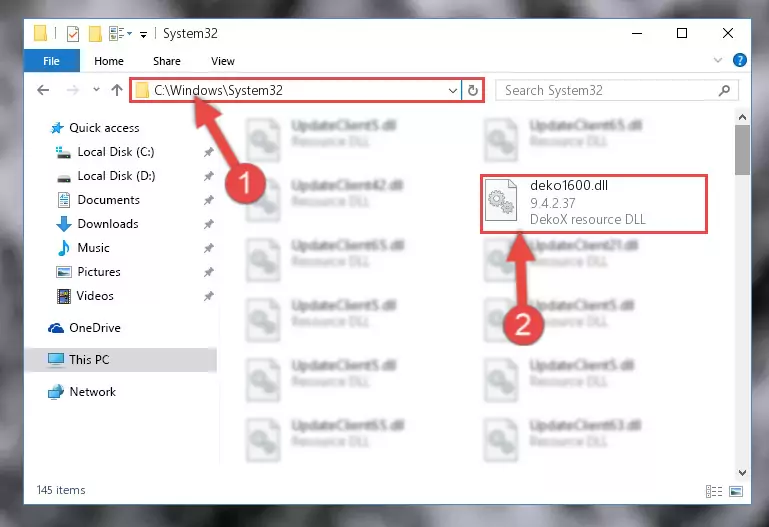
Task: Click pin icon next to Music
Action: (209, 248)
